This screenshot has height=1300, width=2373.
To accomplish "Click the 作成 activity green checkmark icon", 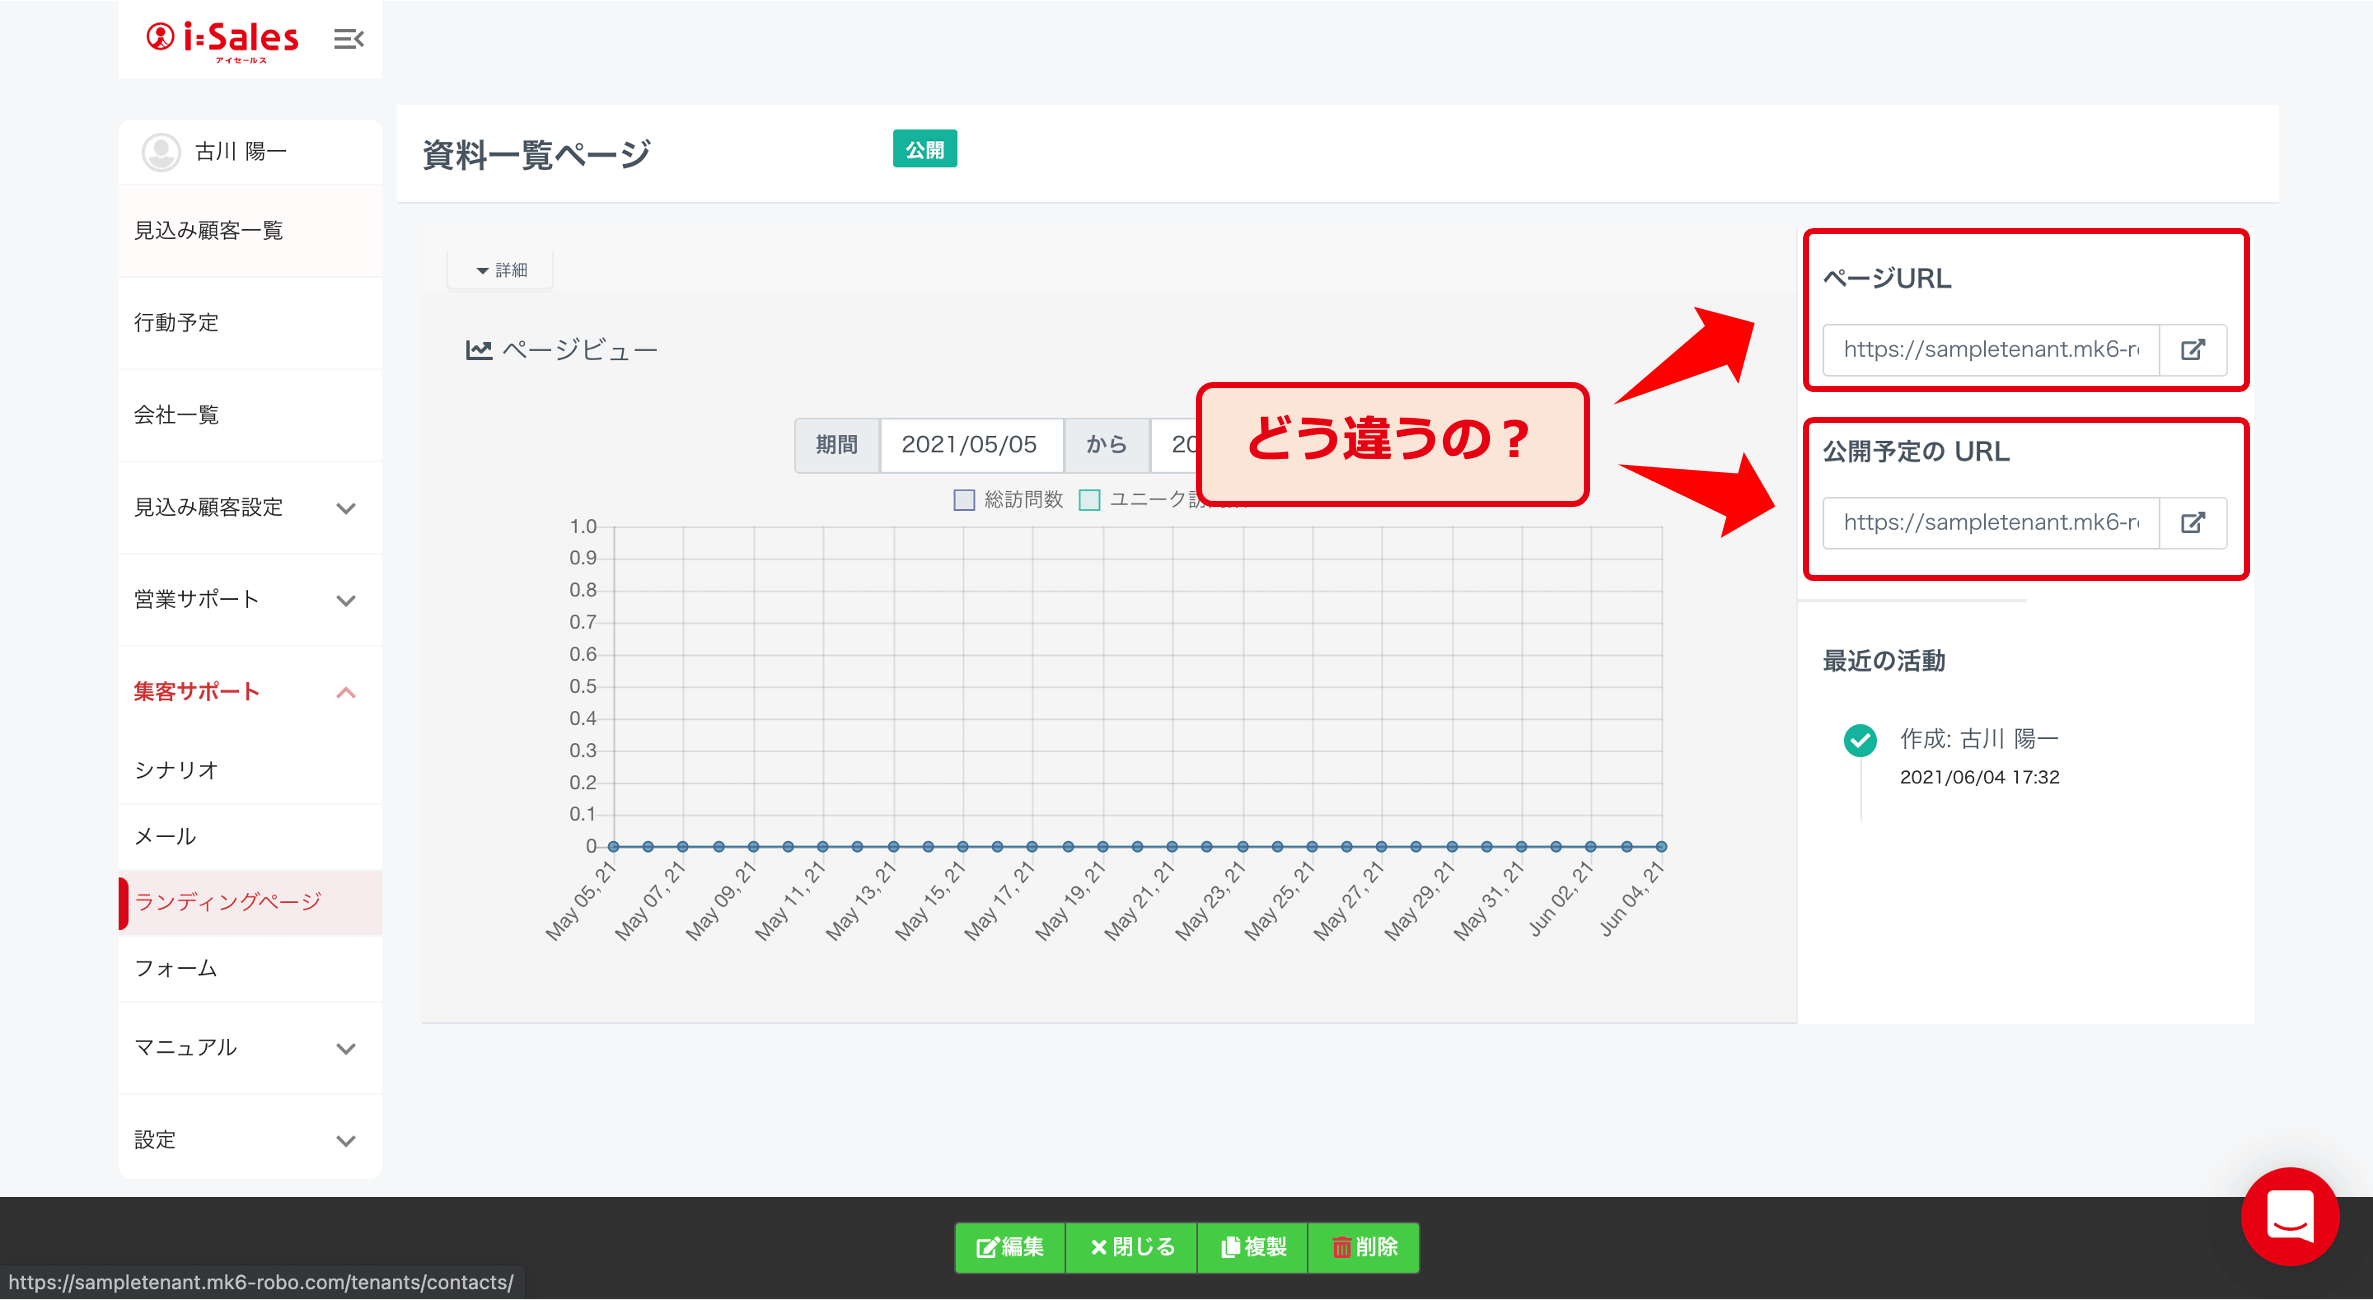I will click(x=1860, y=740).
